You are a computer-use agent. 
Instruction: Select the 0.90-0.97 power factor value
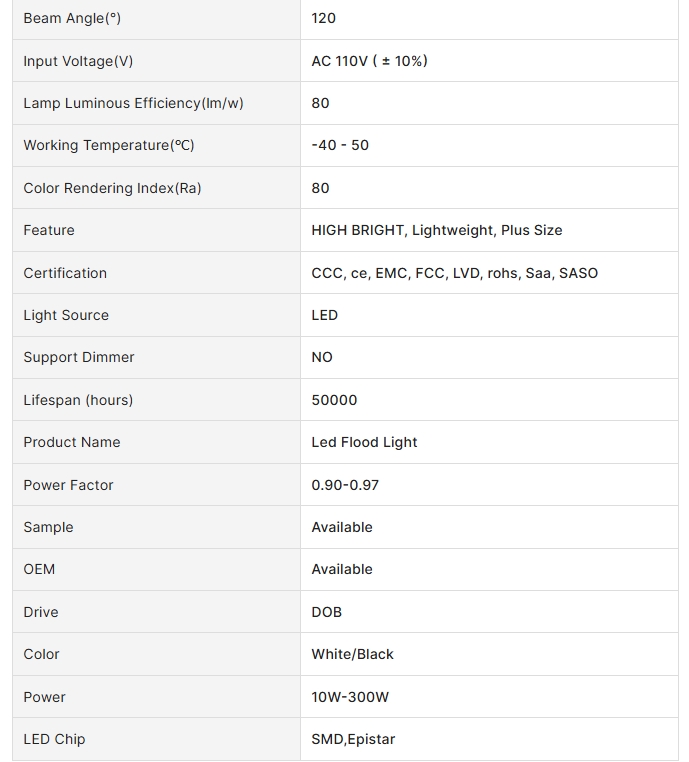point(345,485)
